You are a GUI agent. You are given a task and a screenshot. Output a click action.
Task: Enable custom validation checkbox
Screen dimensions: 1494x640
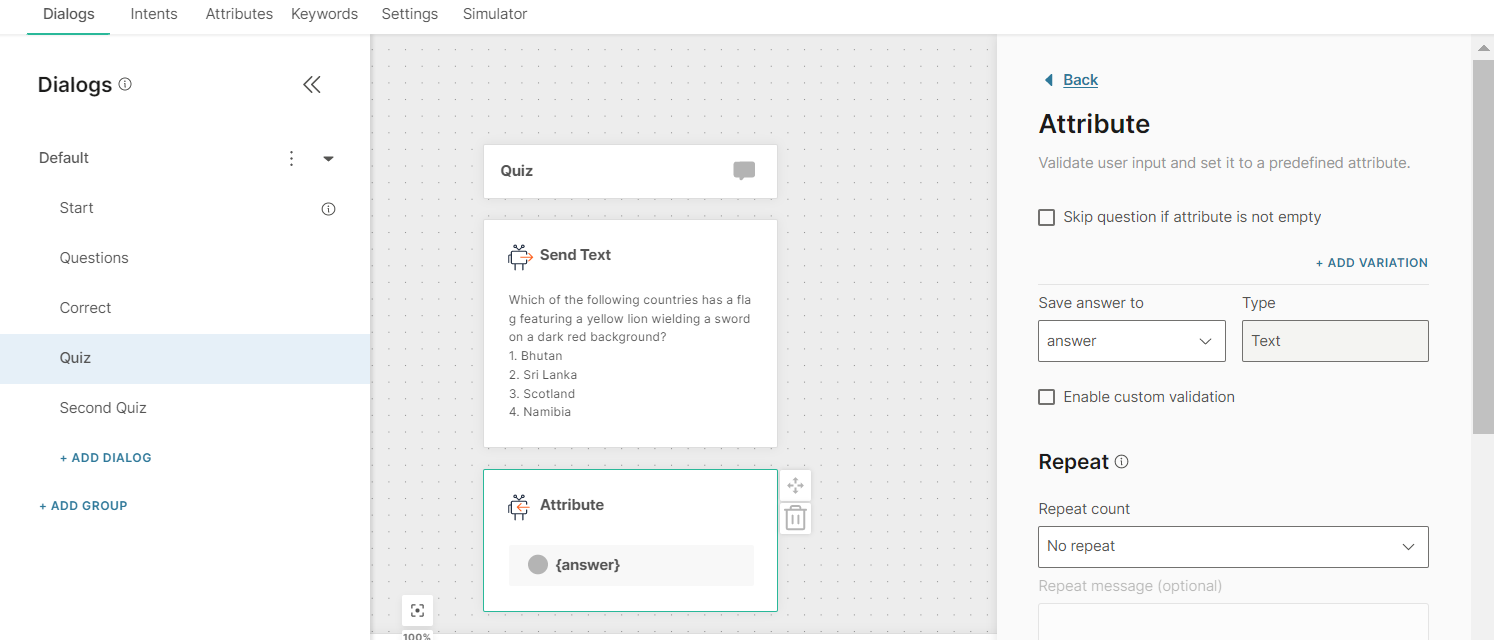1047,397
